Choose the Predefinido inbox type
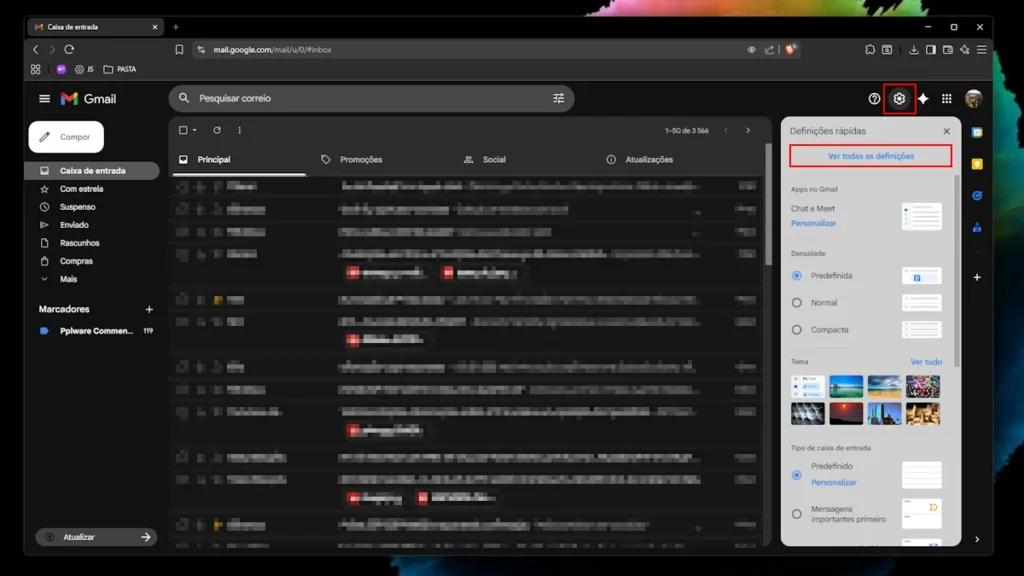1024x576 pixels. [797, 475]
